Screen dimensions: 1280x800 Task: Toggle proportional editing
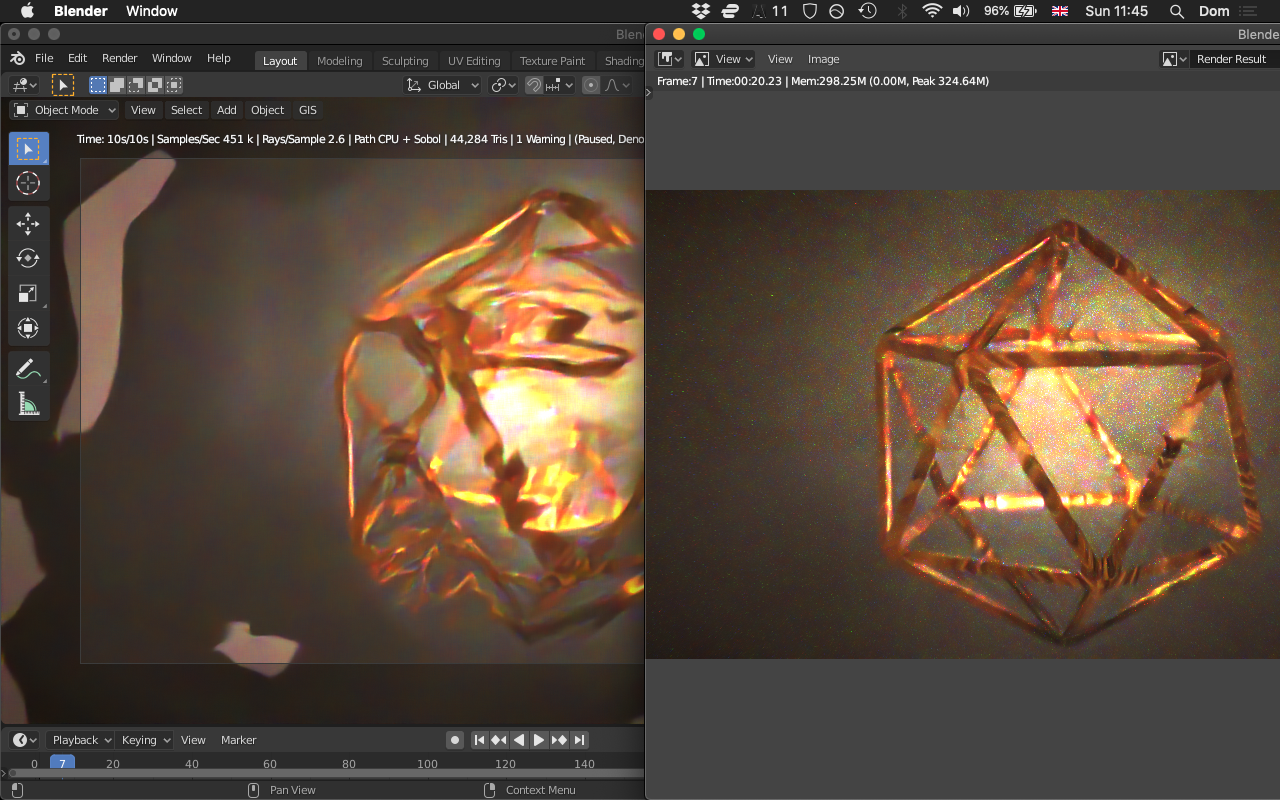591,85
